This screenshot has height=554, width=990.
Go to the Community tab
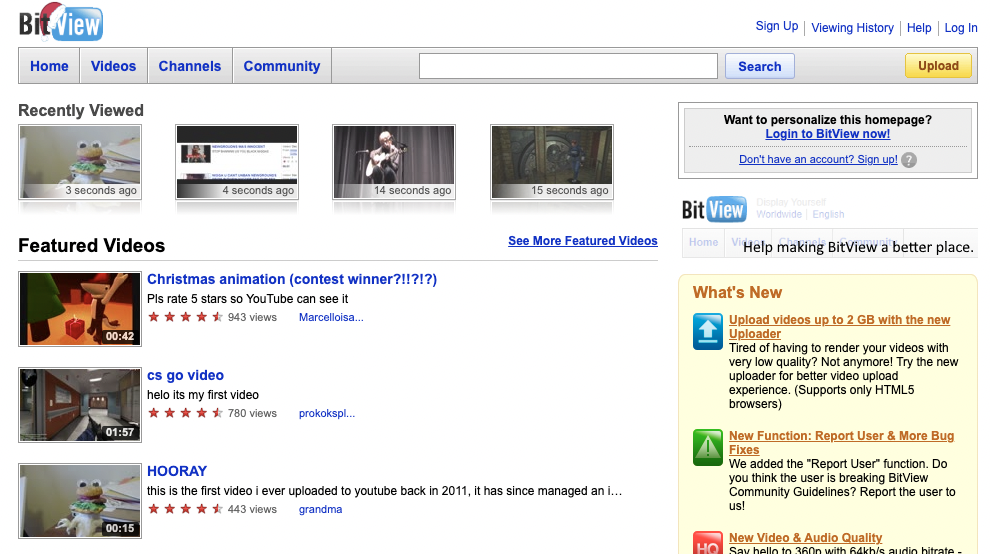(282, 66)
